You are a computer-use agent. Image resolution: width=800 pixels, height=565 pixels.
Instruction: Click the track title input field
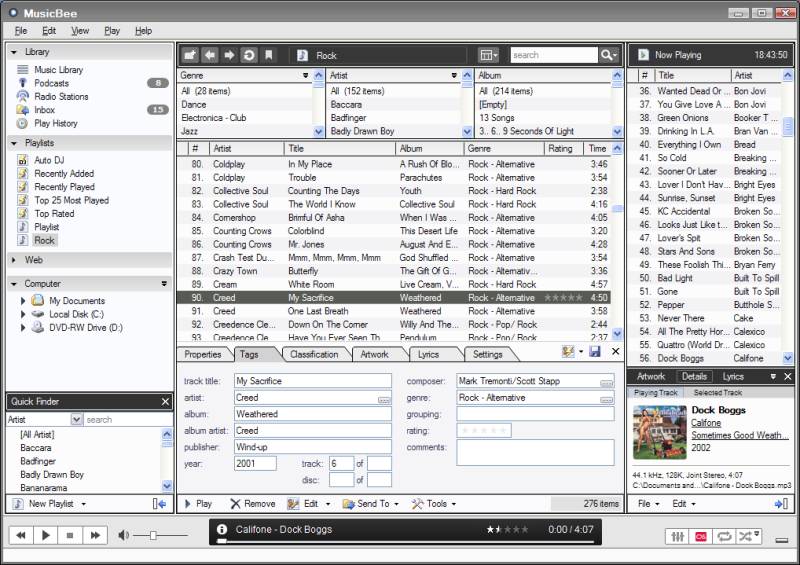[313, 381]
